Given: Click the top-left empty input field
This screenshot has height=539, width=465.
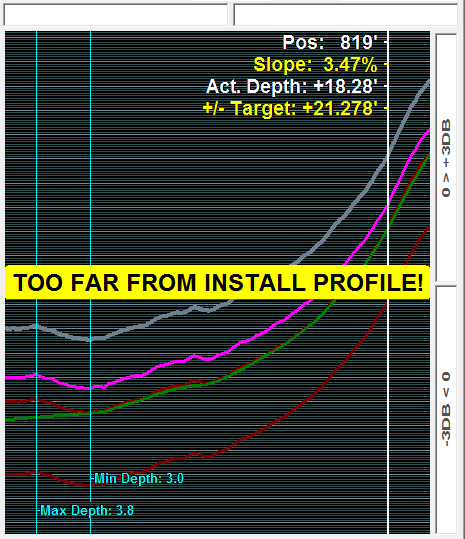Looking at the screenshot, I should [115, 15].
